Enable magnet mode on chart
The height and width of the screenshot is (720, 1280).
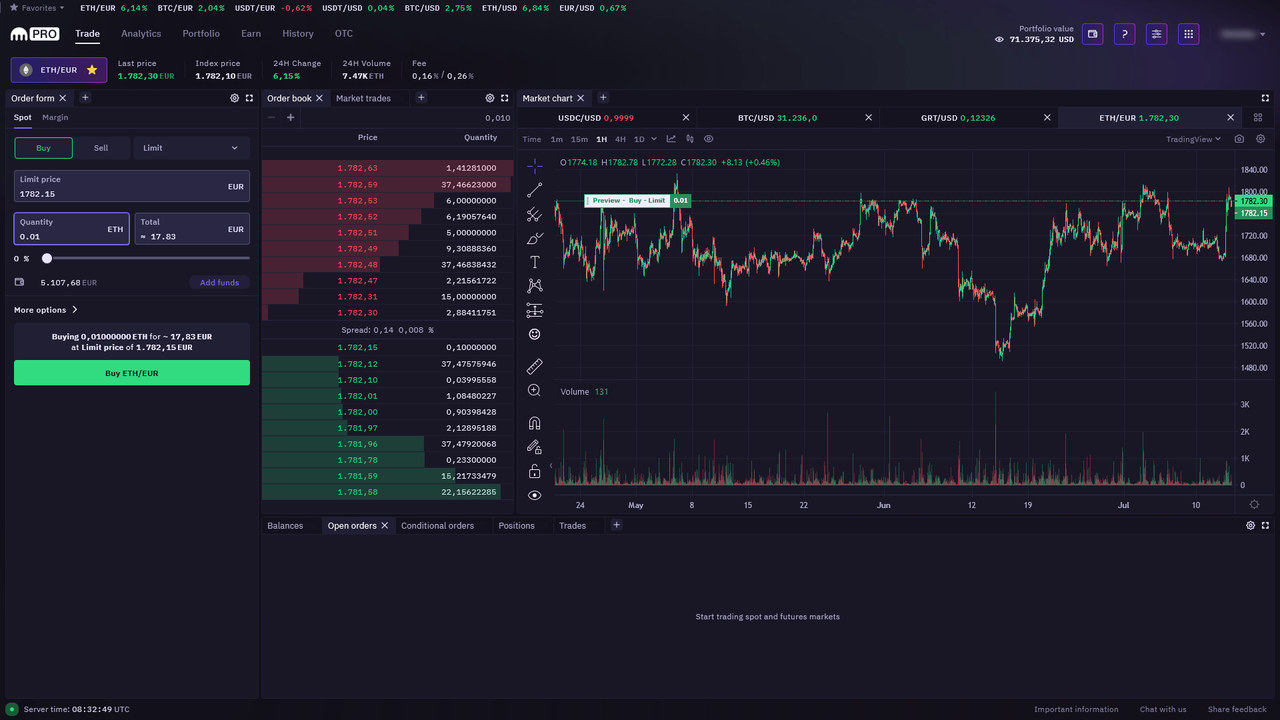[x=534, y=423]
